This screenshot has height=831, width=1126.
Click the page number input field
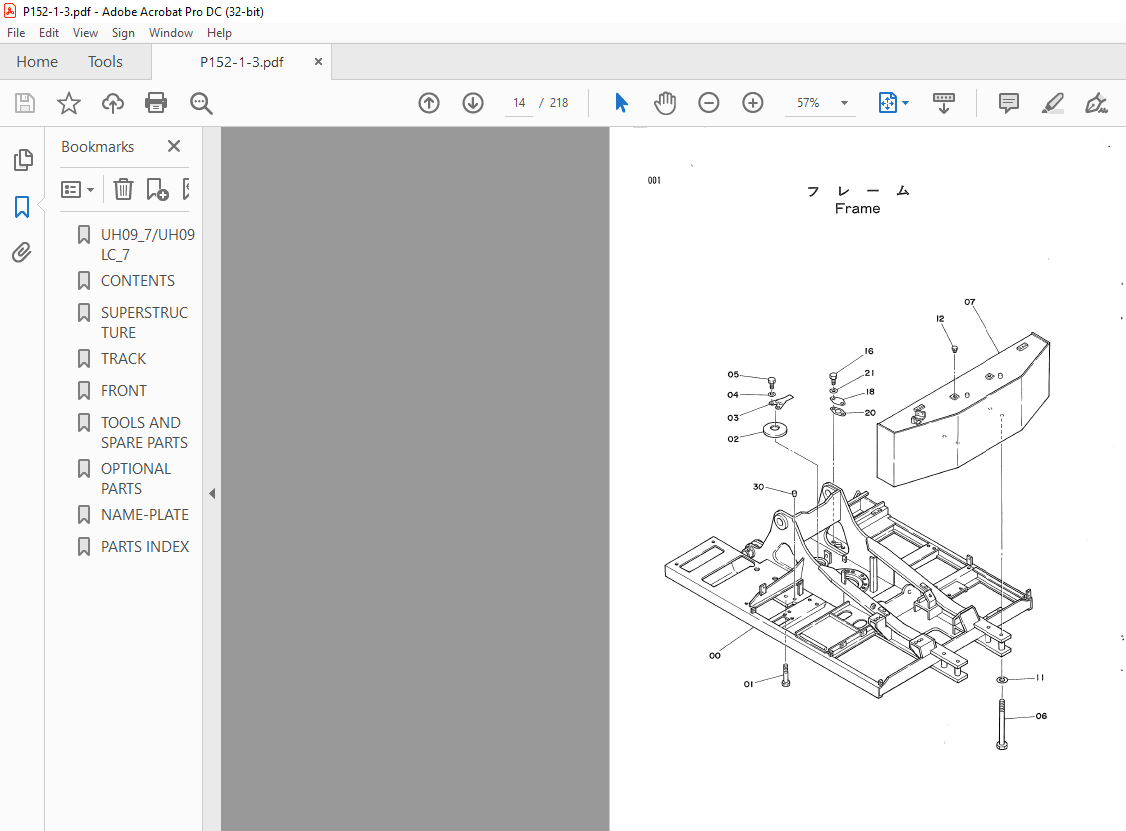click(x=518, y=102)
